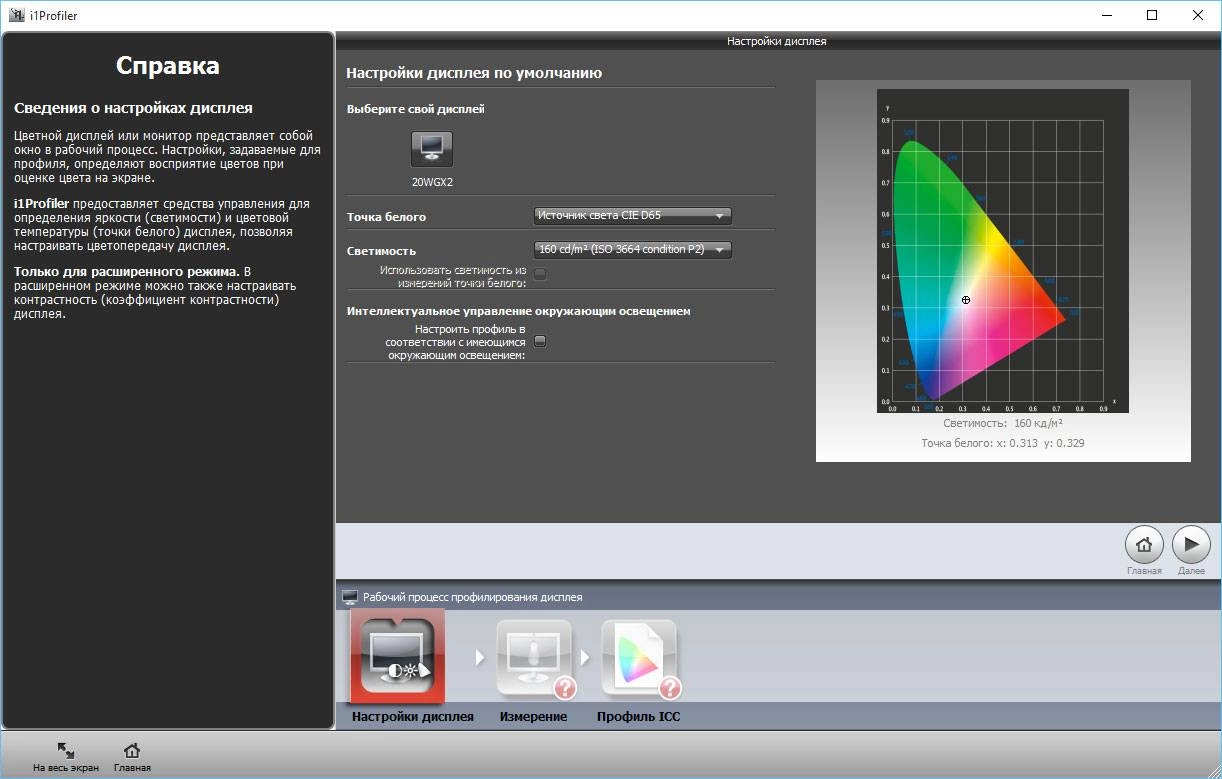Click Настройки дисплея по умолчанию heading
The image size is (1222, 779).
click(474, 73)
